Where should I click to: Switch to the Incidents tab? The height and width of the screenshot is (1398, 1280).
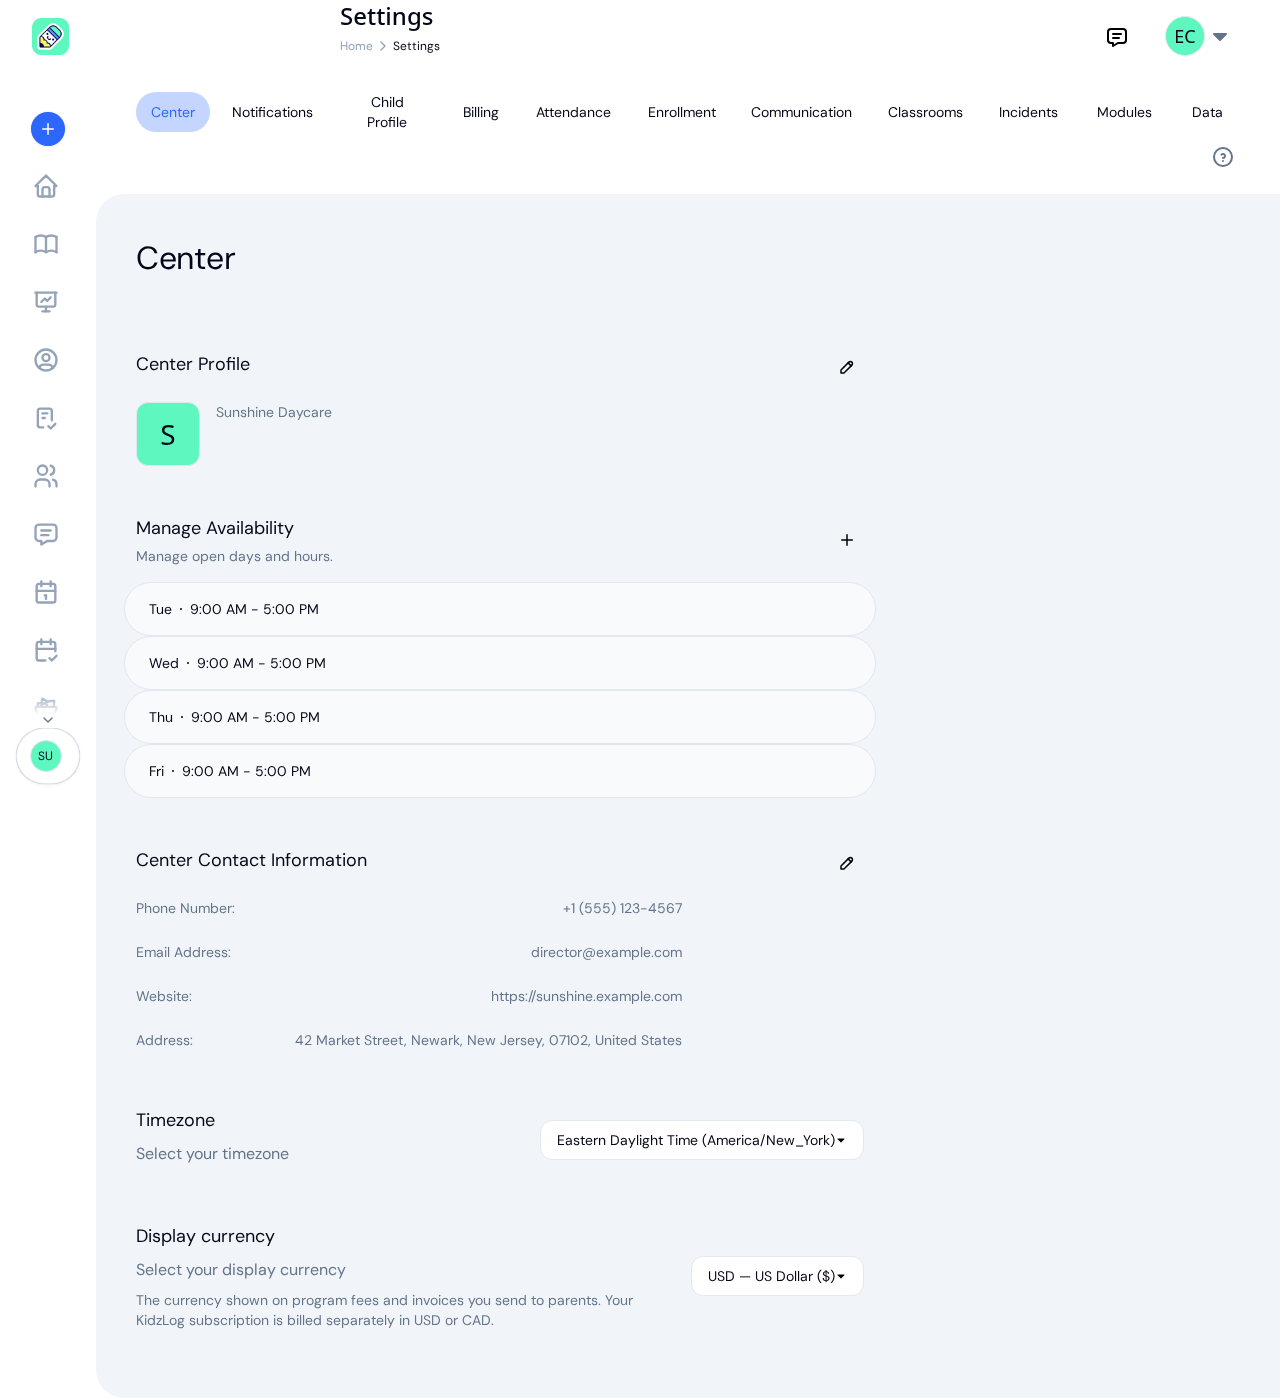click(x=1028, y=112)
